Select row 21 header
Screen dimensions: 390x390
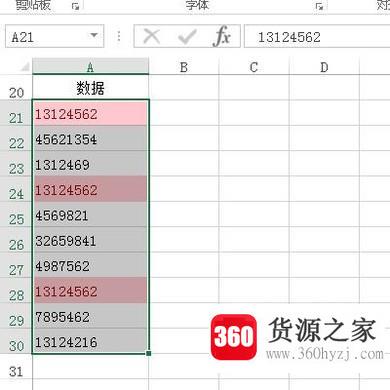16,113
